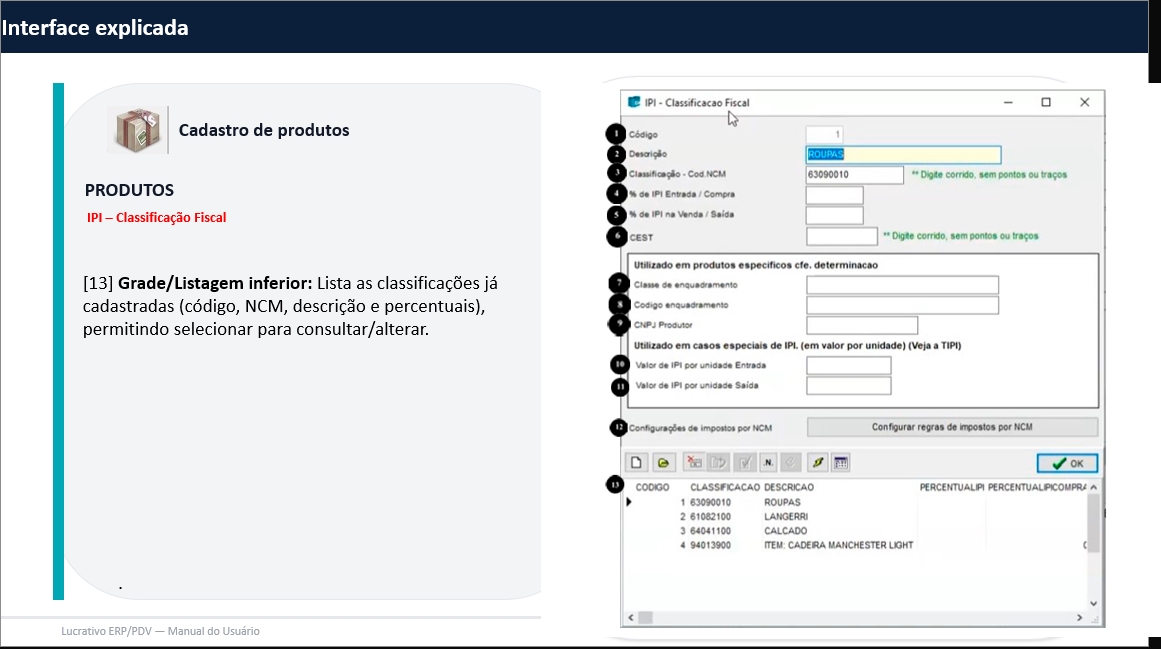
Task: Click 'Configurar regras de impostos por NCM' button
Action: pos(952,427)
